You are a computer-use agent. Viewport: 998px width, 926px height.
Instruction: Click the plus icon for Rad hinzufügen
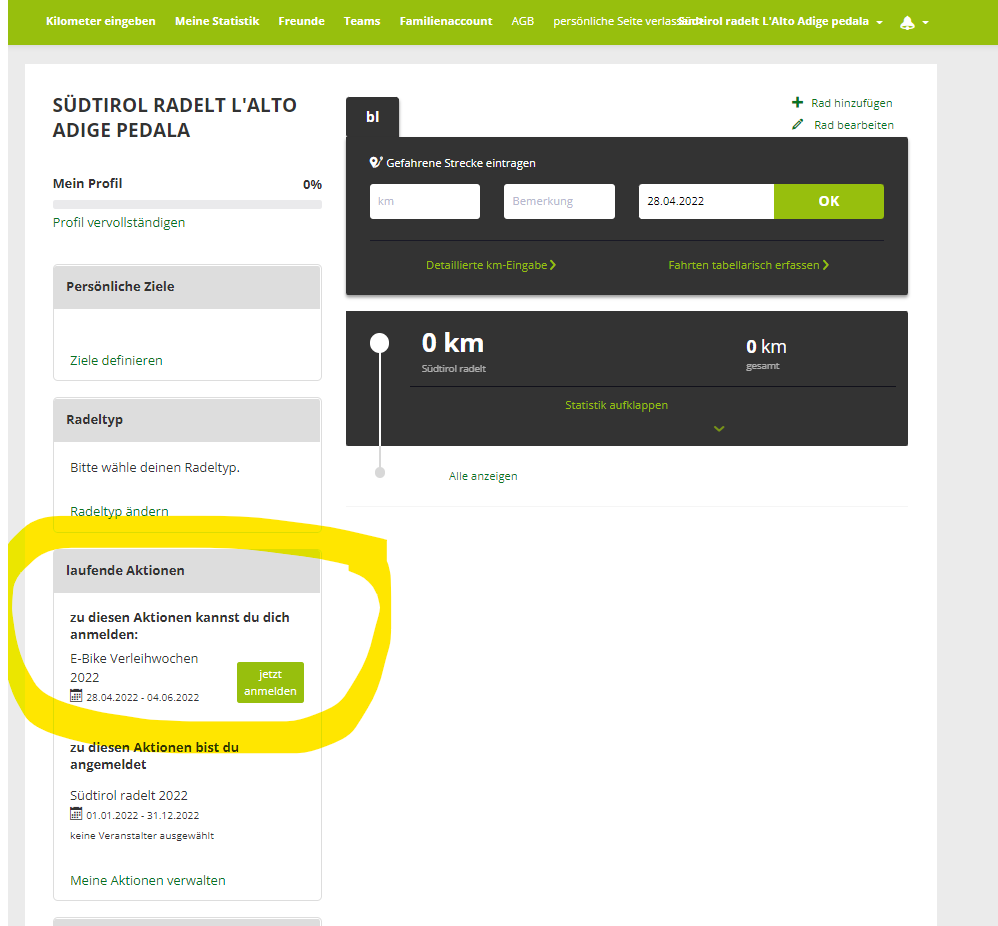click(797, 102)
